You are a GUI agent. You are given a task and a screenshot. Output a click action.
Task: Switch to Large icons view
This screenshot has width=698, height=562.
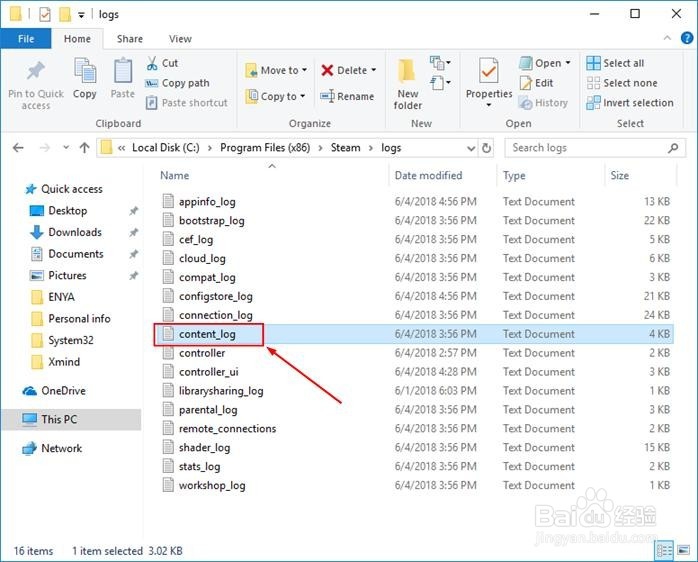click(684, 551)
